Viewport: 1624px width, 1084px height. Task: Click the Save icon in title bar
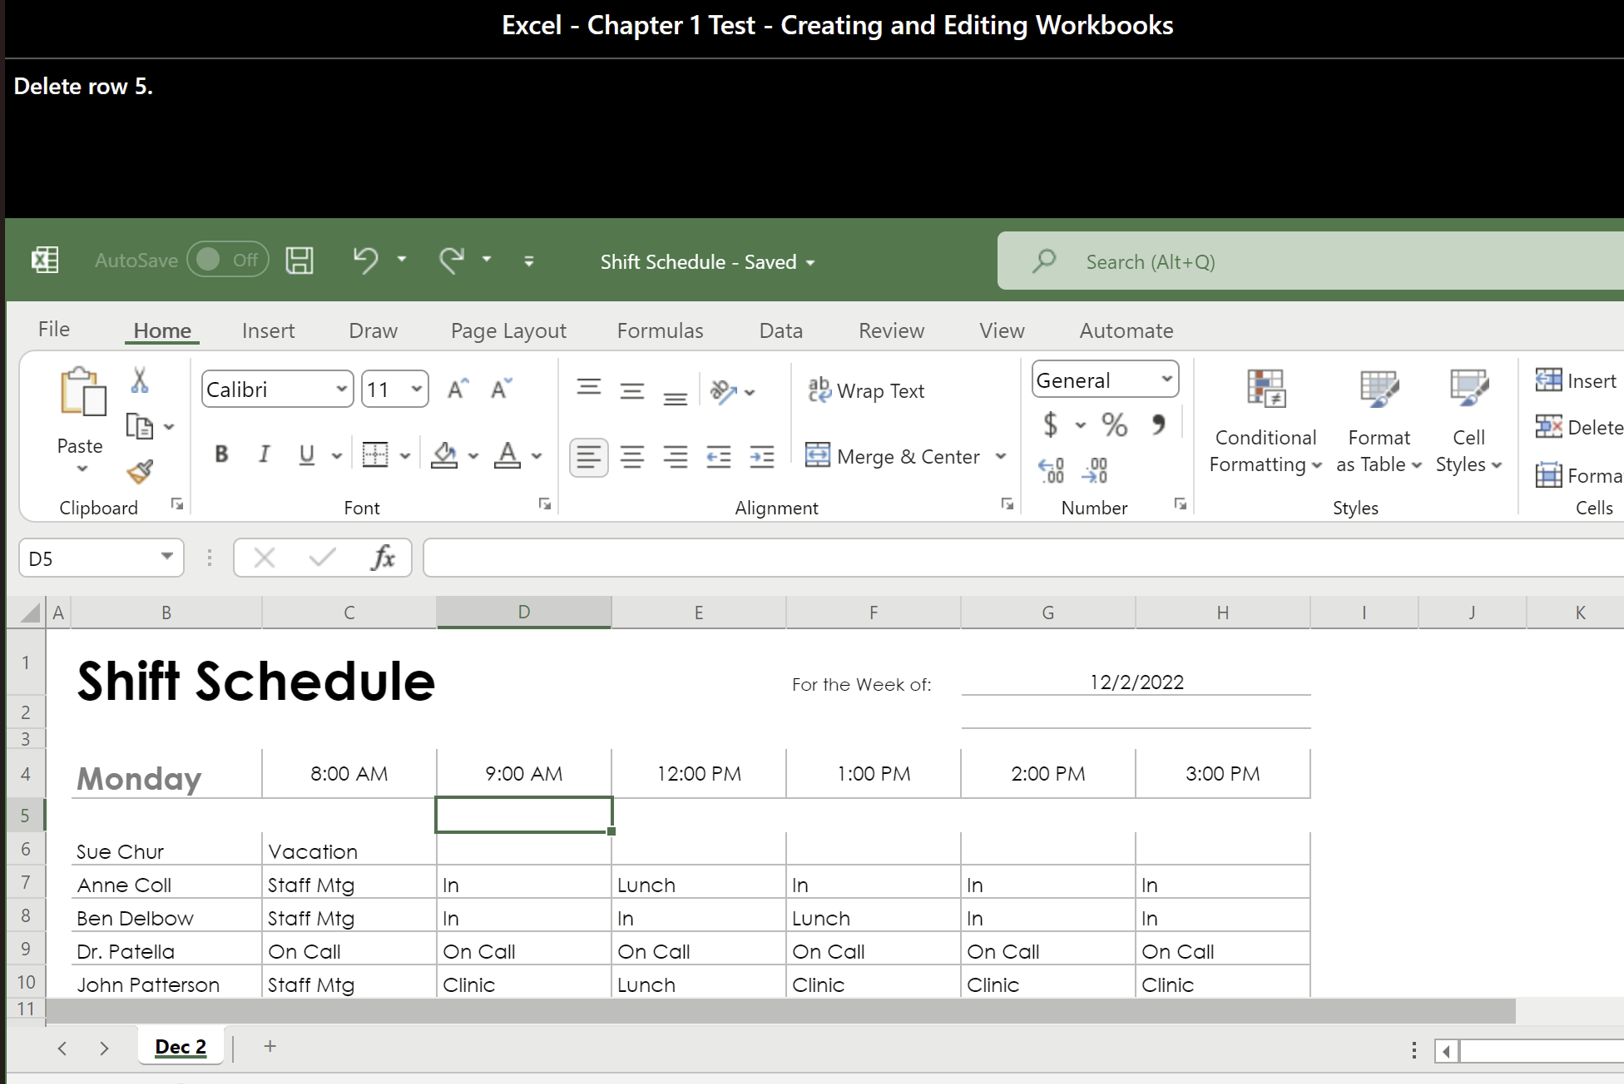coord(299,261)
